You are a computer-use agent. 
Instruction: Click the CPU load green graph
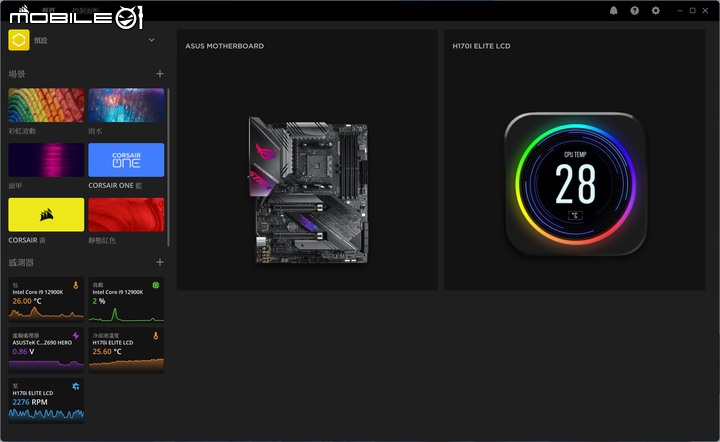126,314
